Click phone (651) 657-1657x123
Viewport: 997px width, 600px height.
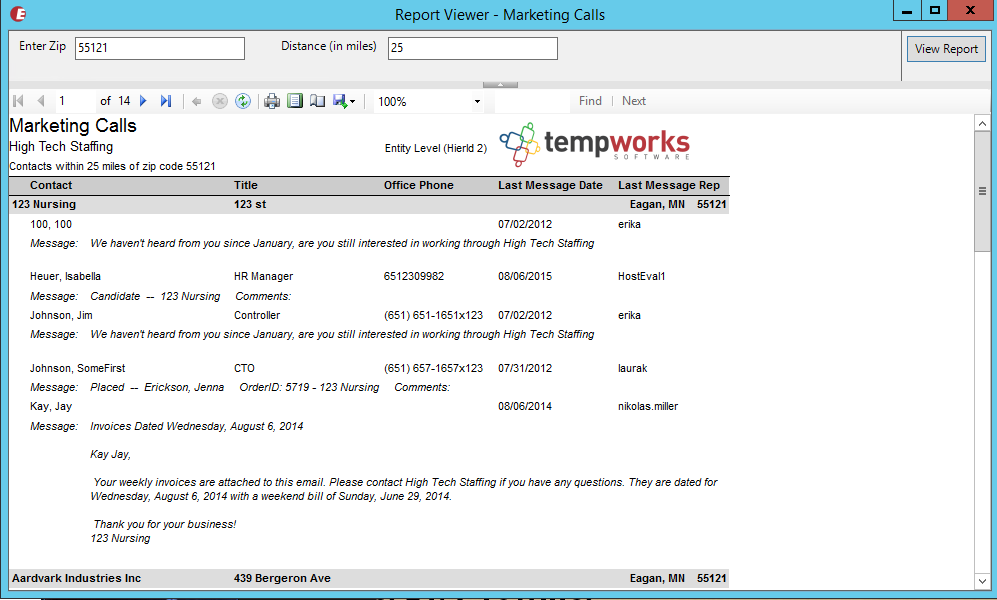point(433,368)
